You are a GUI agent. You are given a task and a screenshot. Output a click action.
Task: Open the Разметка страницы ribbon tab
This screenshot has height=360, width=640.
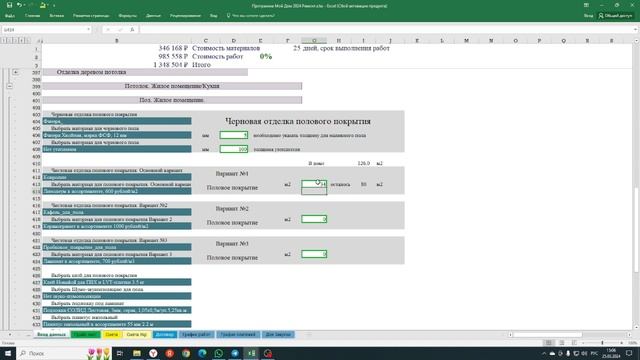(91, 16)
